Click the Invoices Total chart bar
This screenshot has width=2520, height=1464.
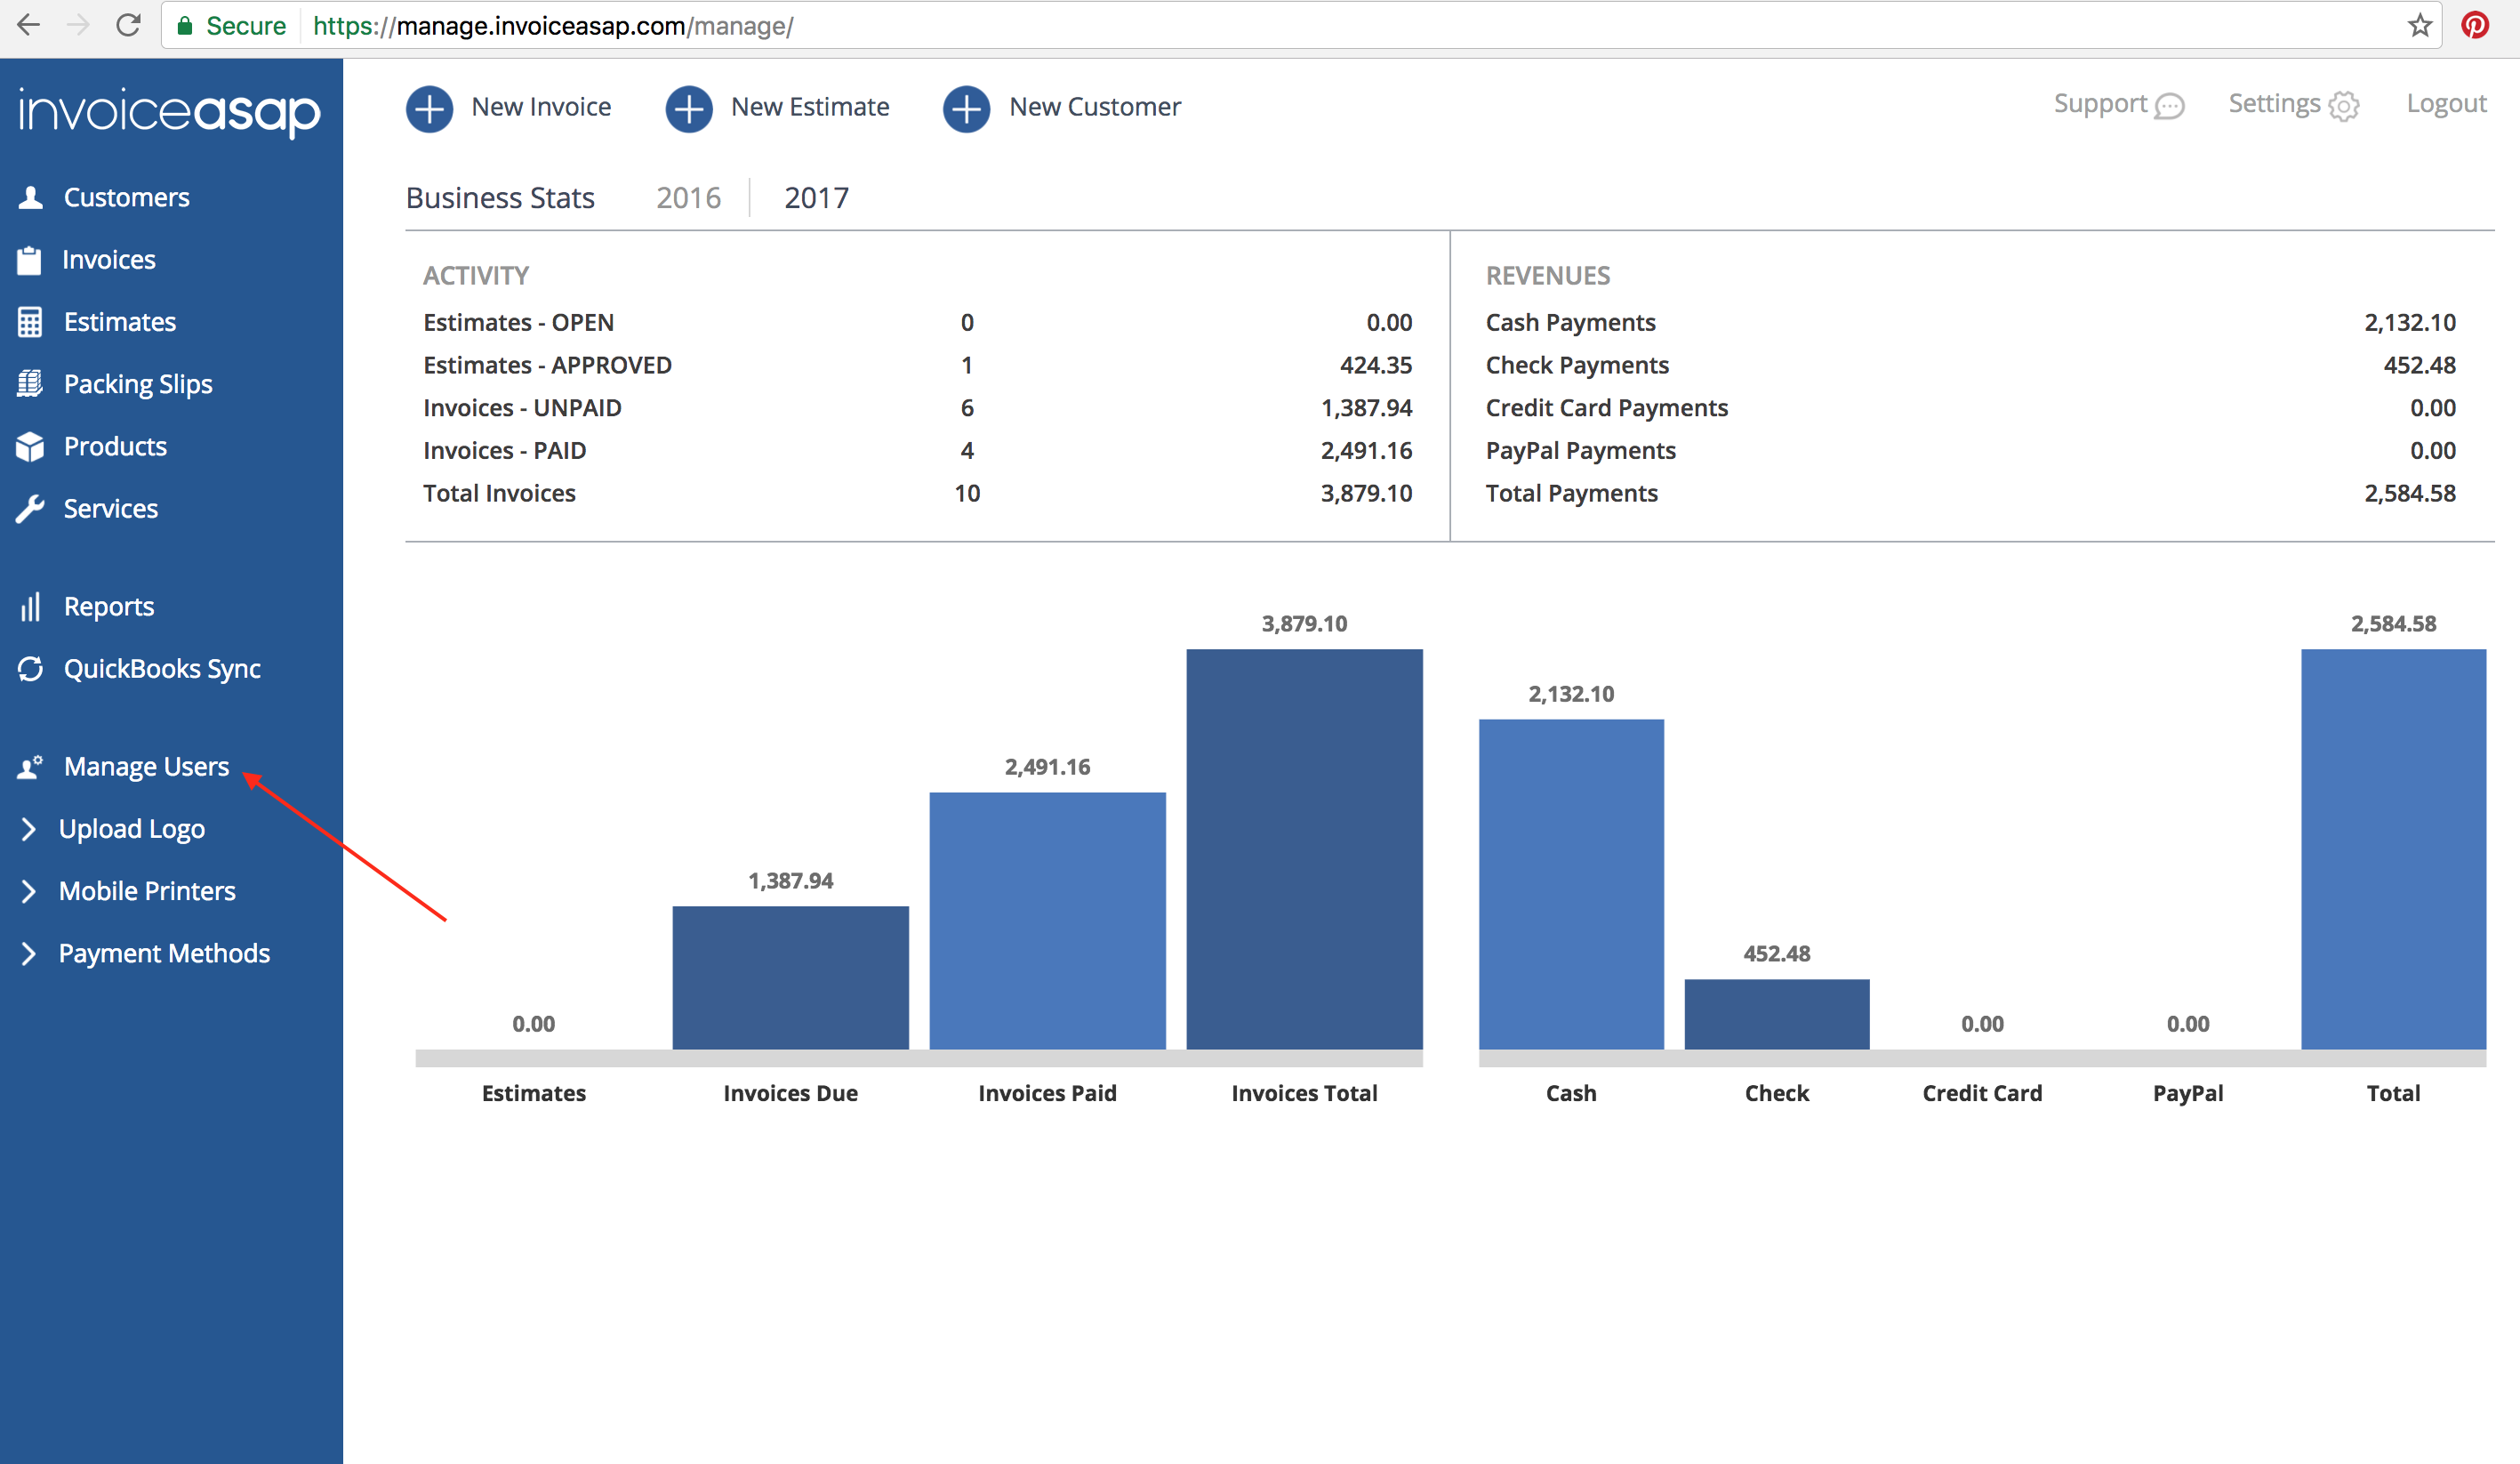1304,850
